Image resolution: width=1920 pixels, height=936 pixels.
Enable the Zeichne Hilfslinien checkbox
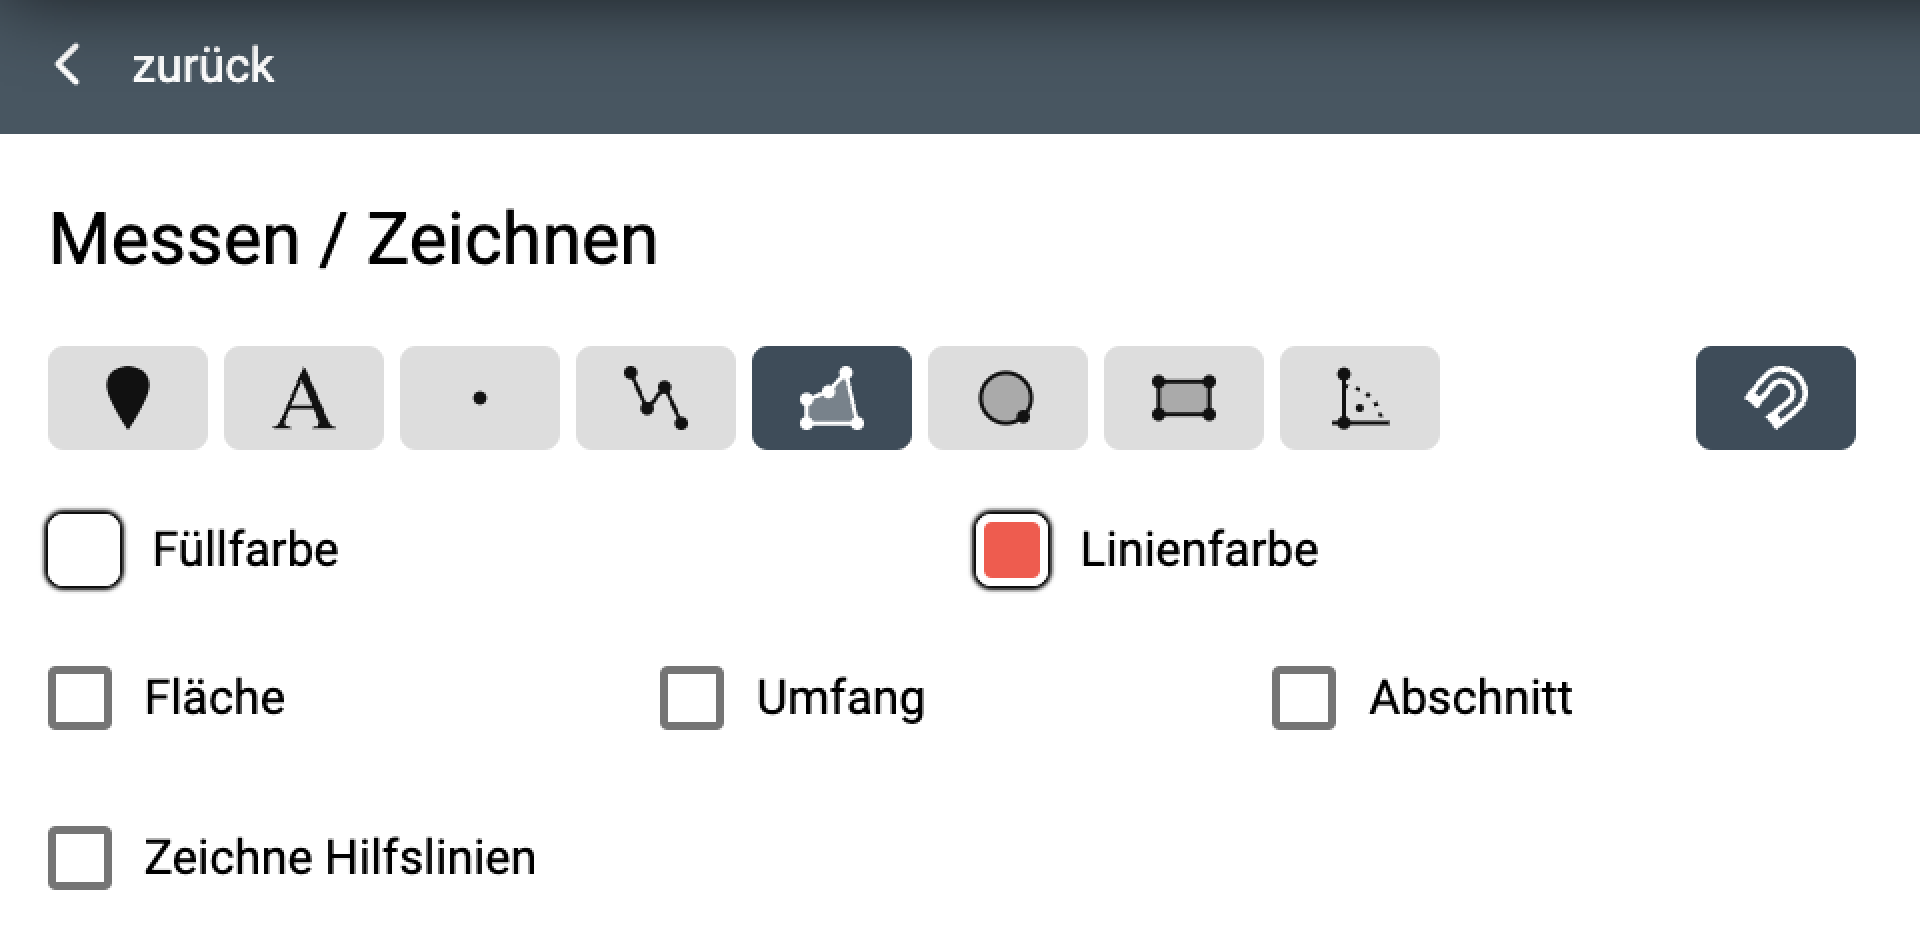pyautogui.click(x=80, y=858)
